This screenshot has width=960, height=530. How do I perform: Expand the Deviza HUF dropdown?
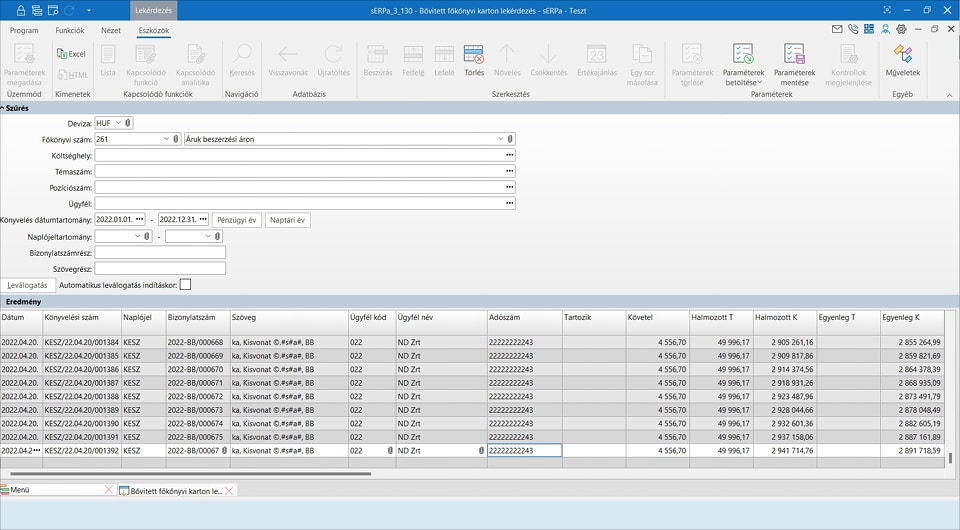pyautogui.click(x=118, y=123)
